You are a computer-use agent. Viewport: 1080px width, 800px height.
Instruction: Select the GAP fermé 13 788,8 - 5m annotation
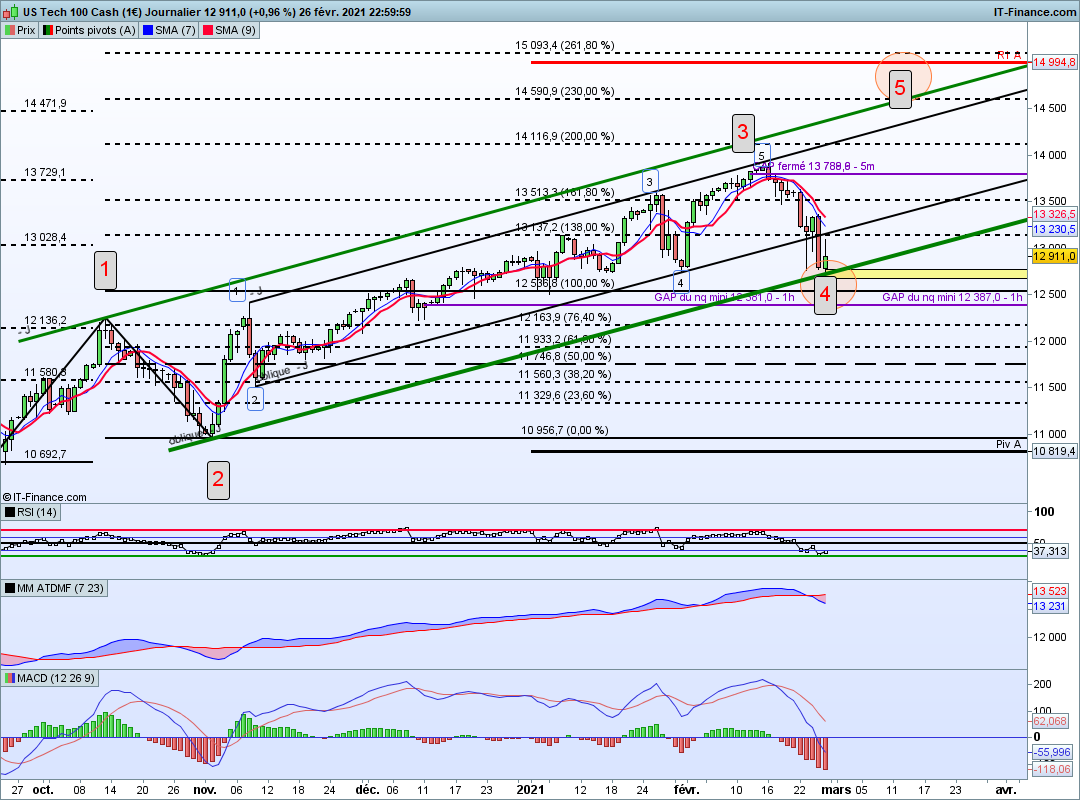816,166
